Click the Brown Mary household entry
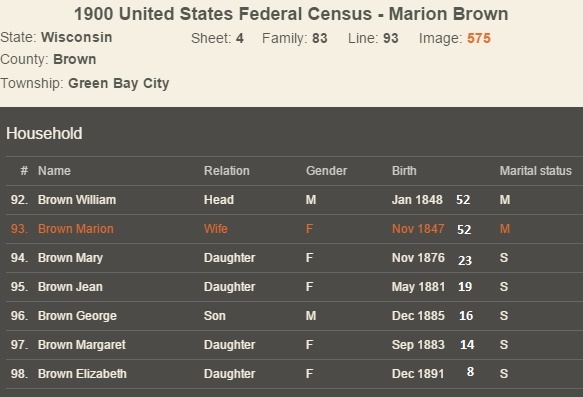Viewport: 583px width, 397px height. click(294, 258)
